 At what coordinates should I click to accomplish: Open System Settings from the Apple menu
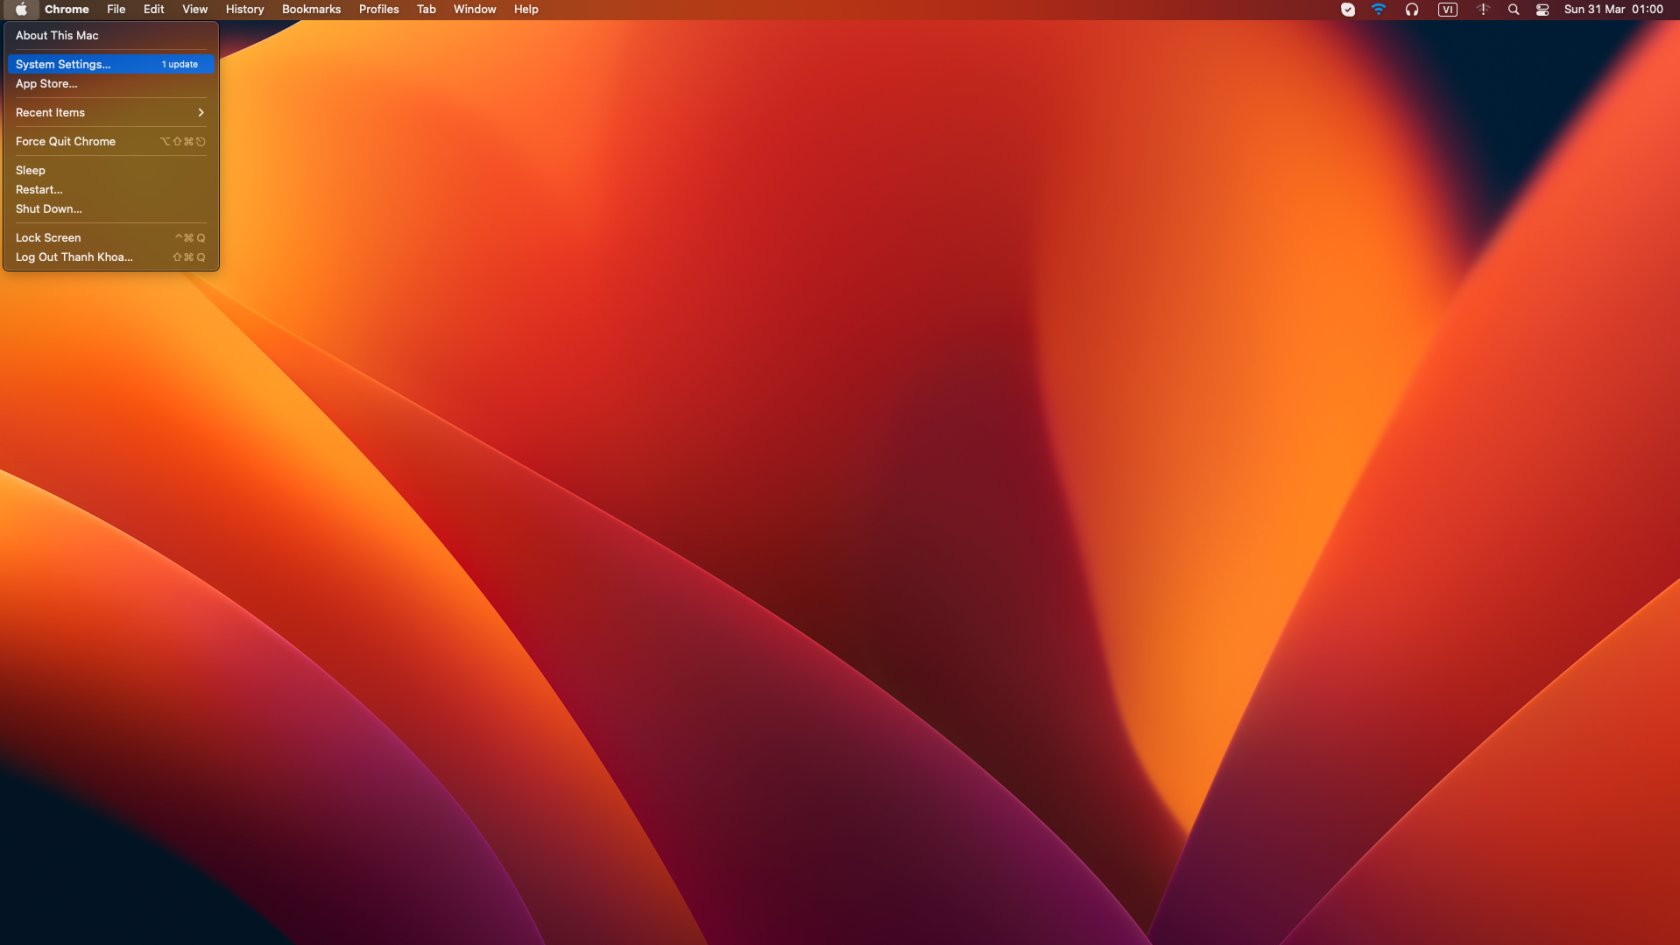click(x=63, y=63)
